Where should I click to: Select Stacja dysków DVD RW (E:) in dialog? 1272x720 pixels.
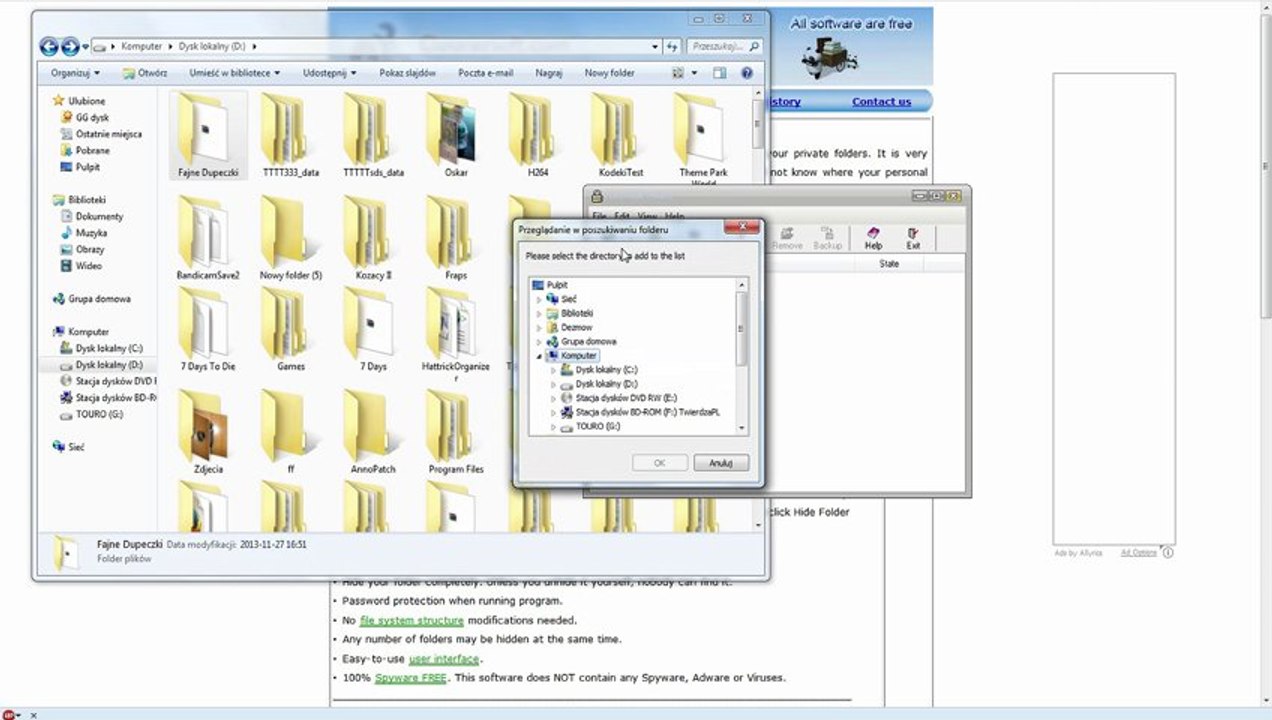click(x=626, y=398)
